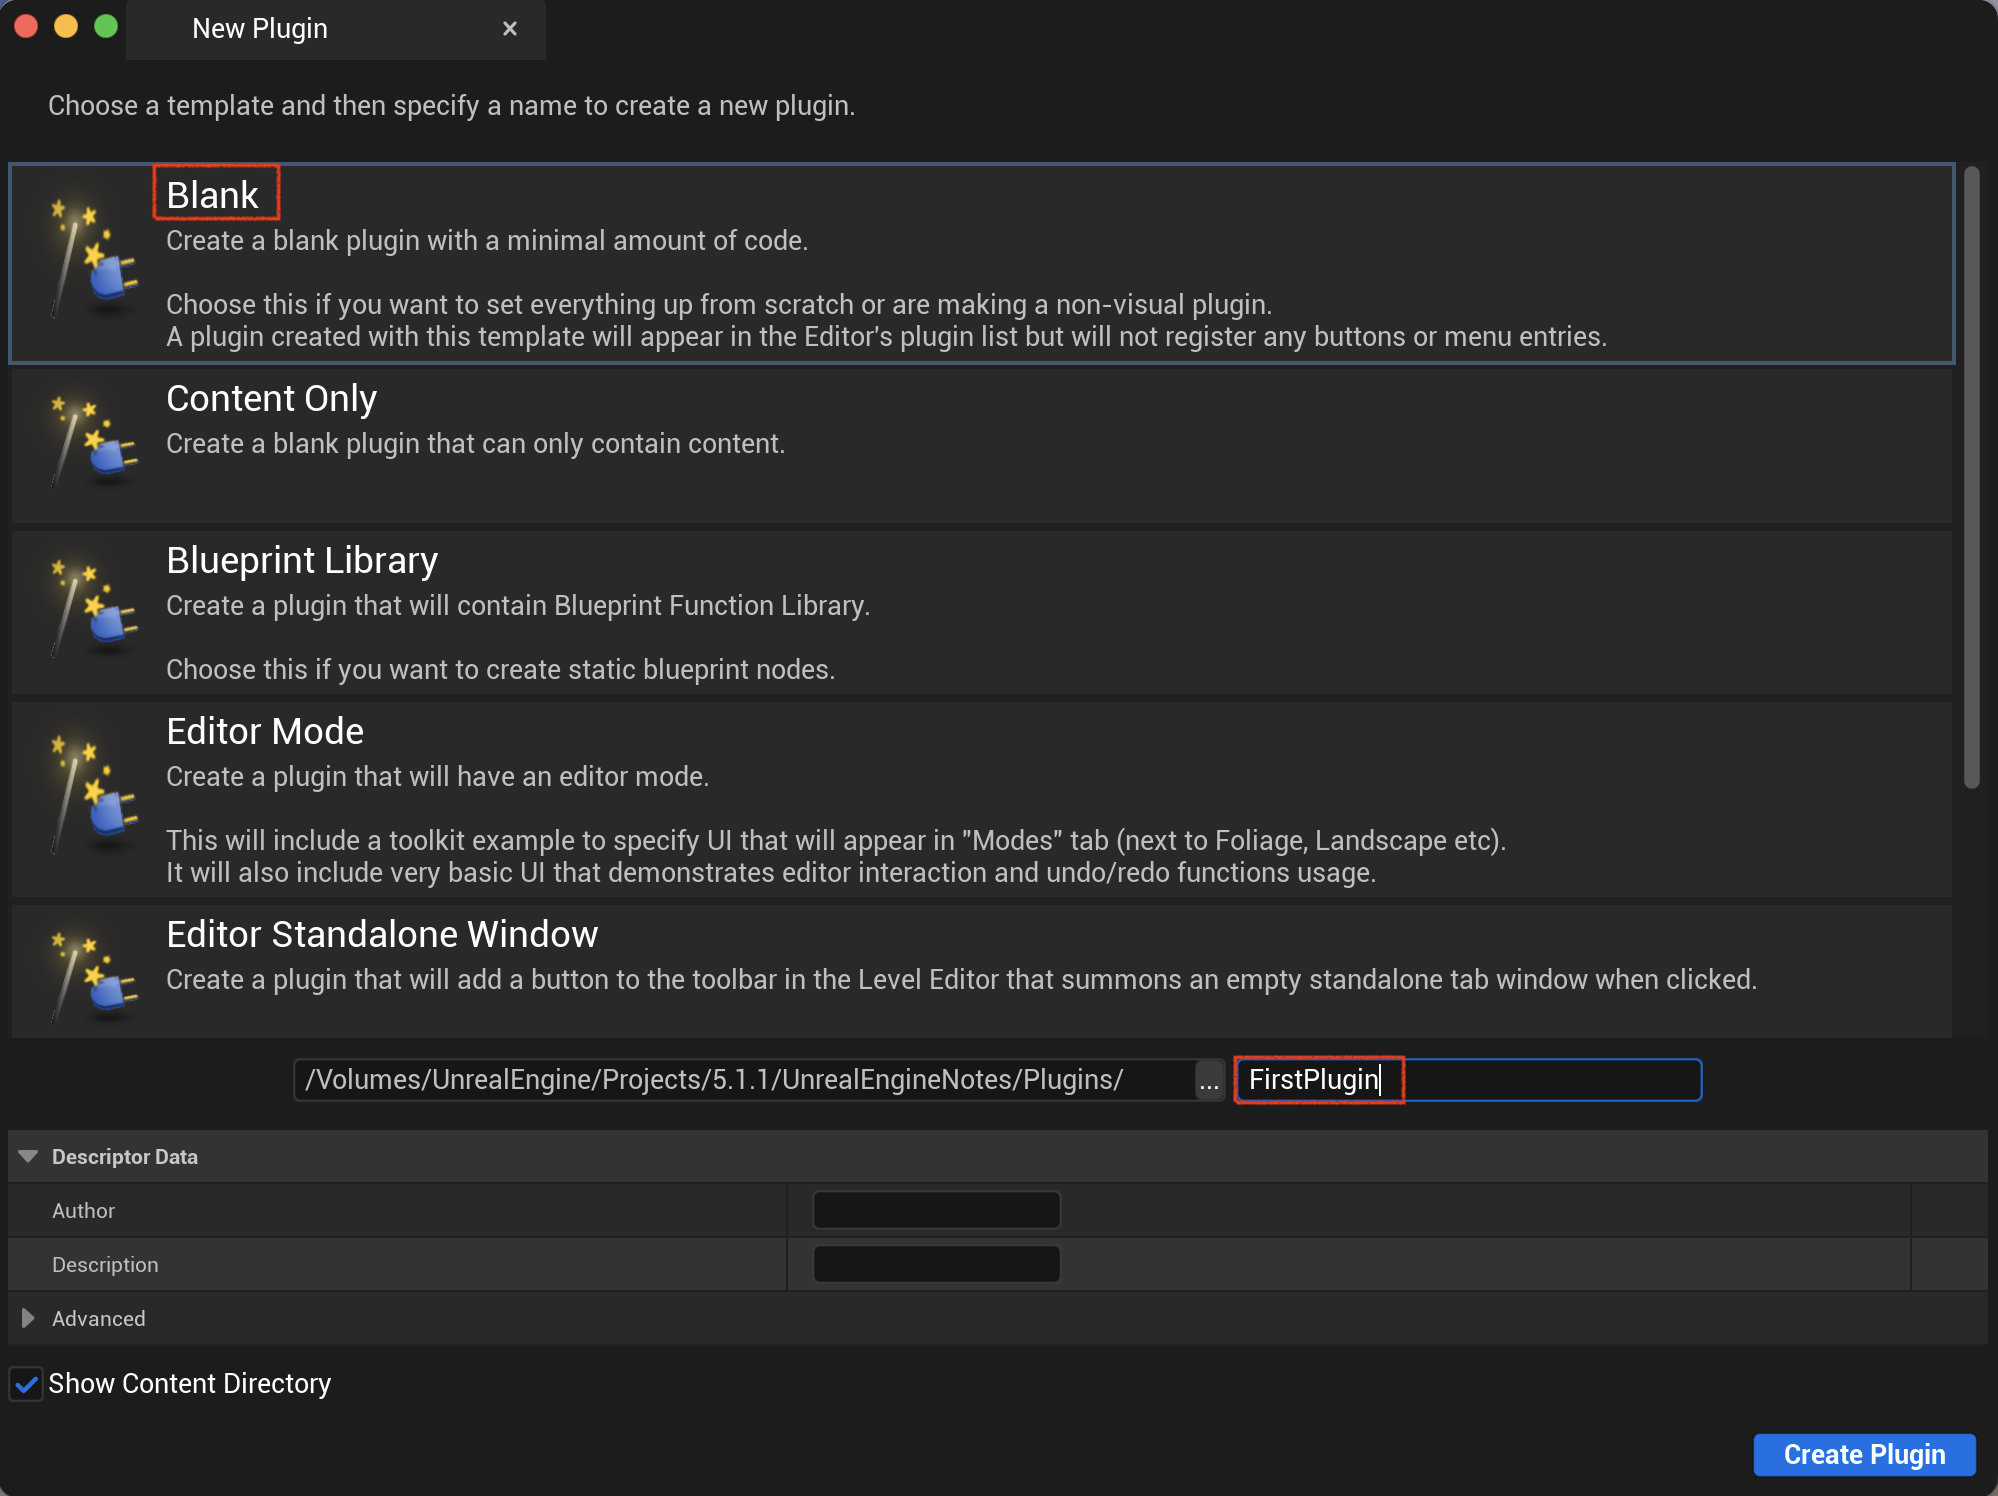
Task: Click the Author label
Action: point(83,1210)
